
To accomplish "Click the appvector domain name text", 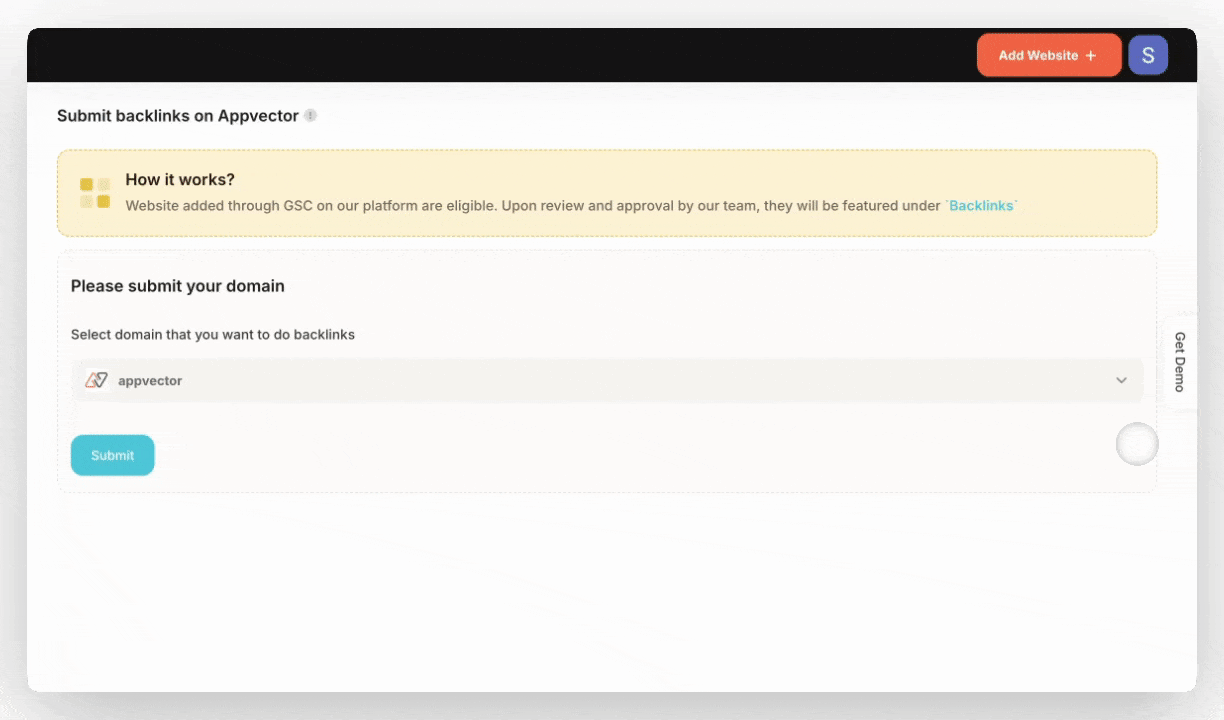I will 150,380.
